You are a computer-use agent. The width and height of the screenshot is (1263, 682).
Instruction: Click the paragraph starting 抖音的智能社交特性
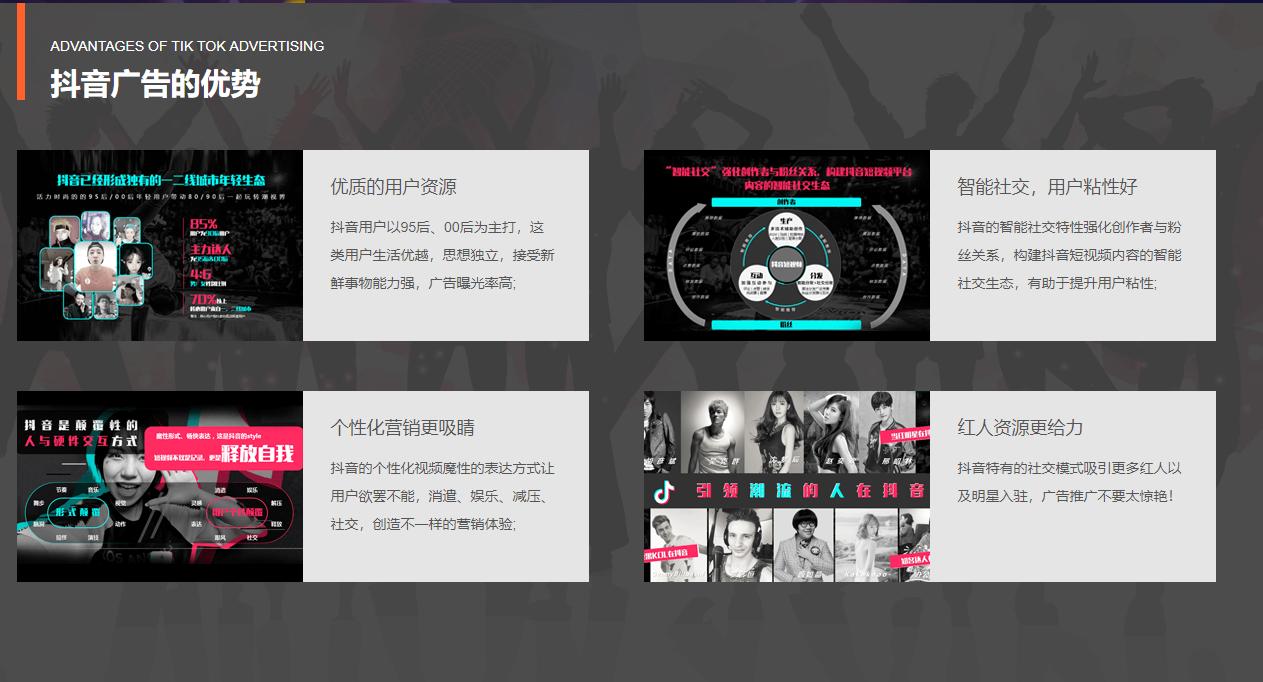pos(1070,255)
